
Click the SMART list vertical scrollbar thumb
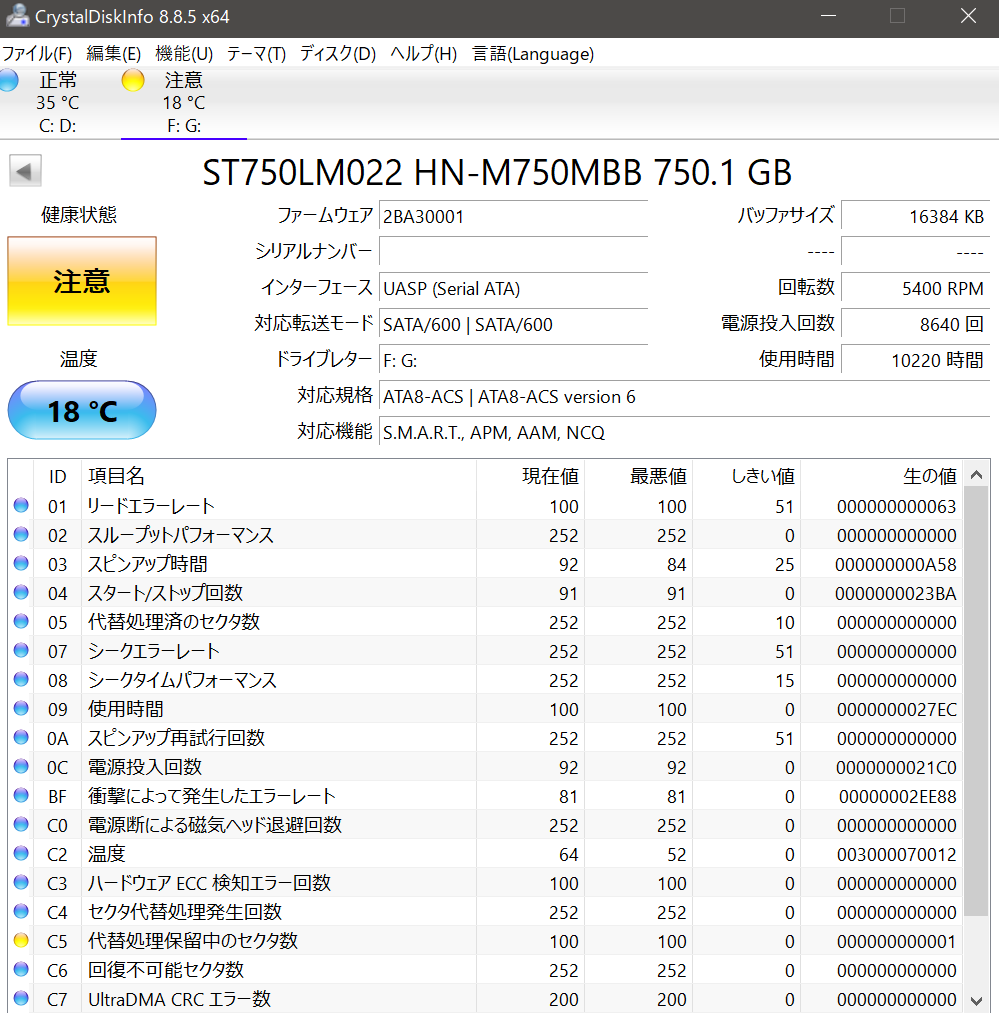(x=976, y=701)
